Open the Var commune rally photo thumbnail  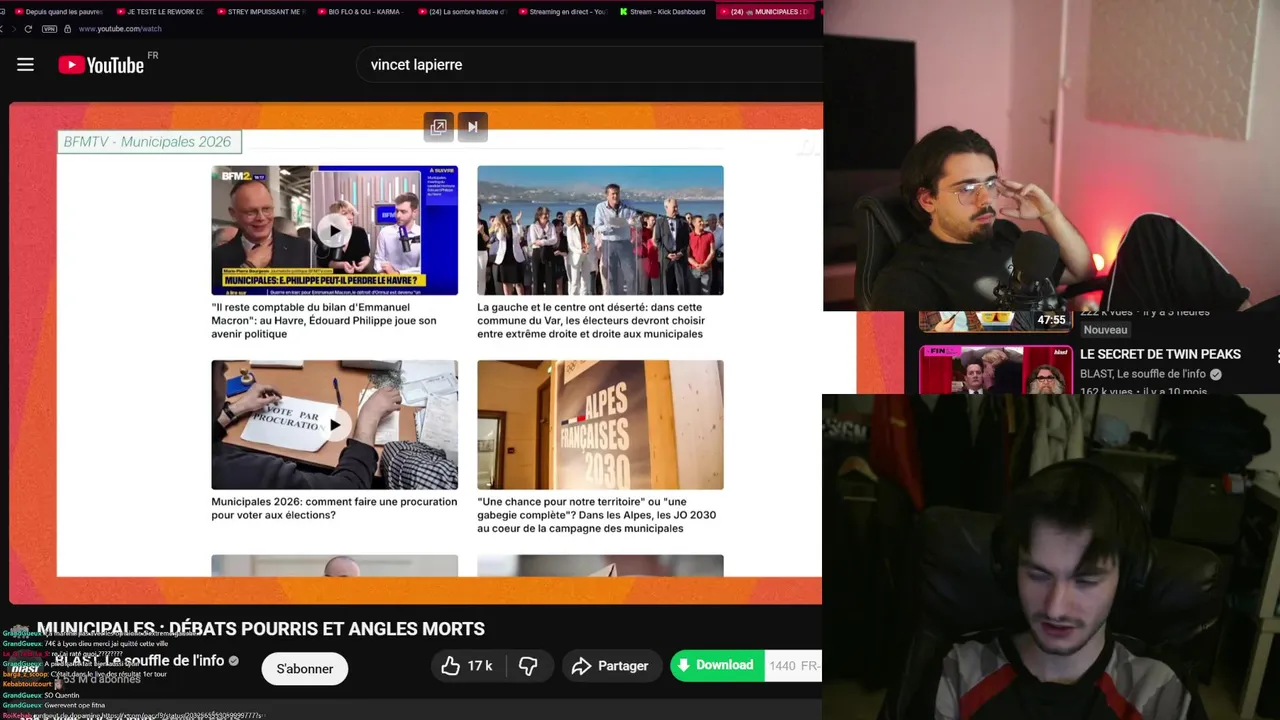coord(600,230)
